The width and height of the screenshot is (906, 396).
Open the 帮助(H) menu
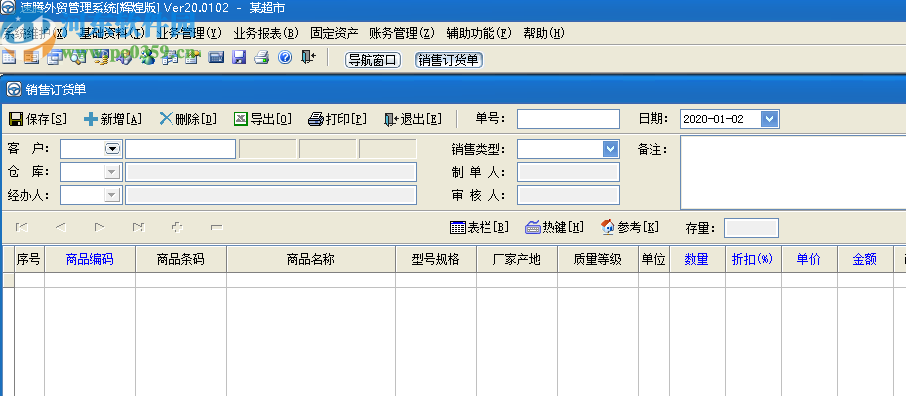(x=544, y=34)
